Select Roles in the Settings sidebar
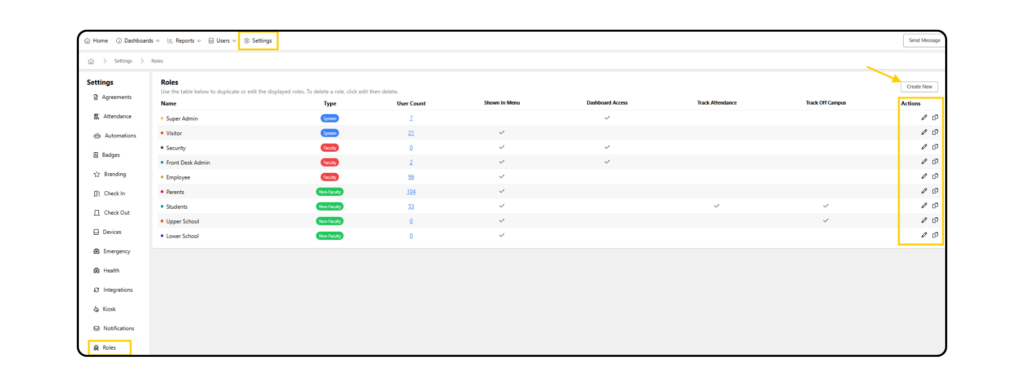This screenshot has width=1024, height=386. [x=104, y=348]
